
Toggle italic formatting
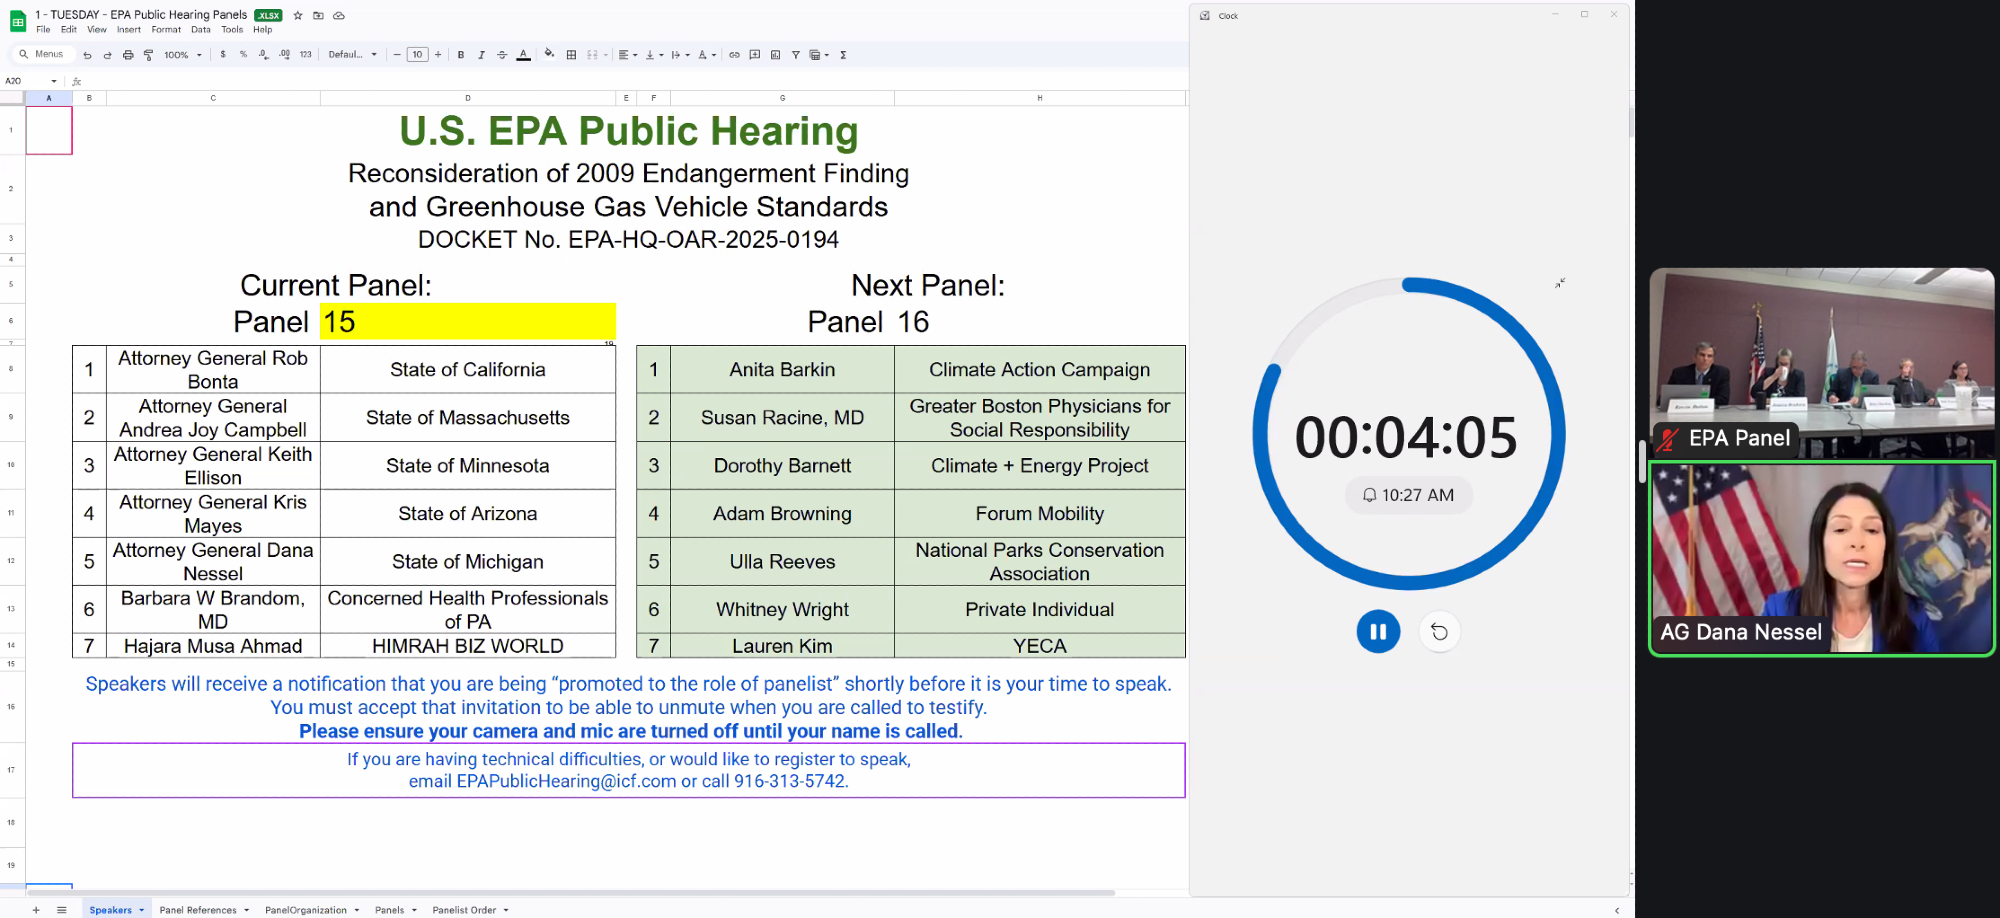click(481, 55)
